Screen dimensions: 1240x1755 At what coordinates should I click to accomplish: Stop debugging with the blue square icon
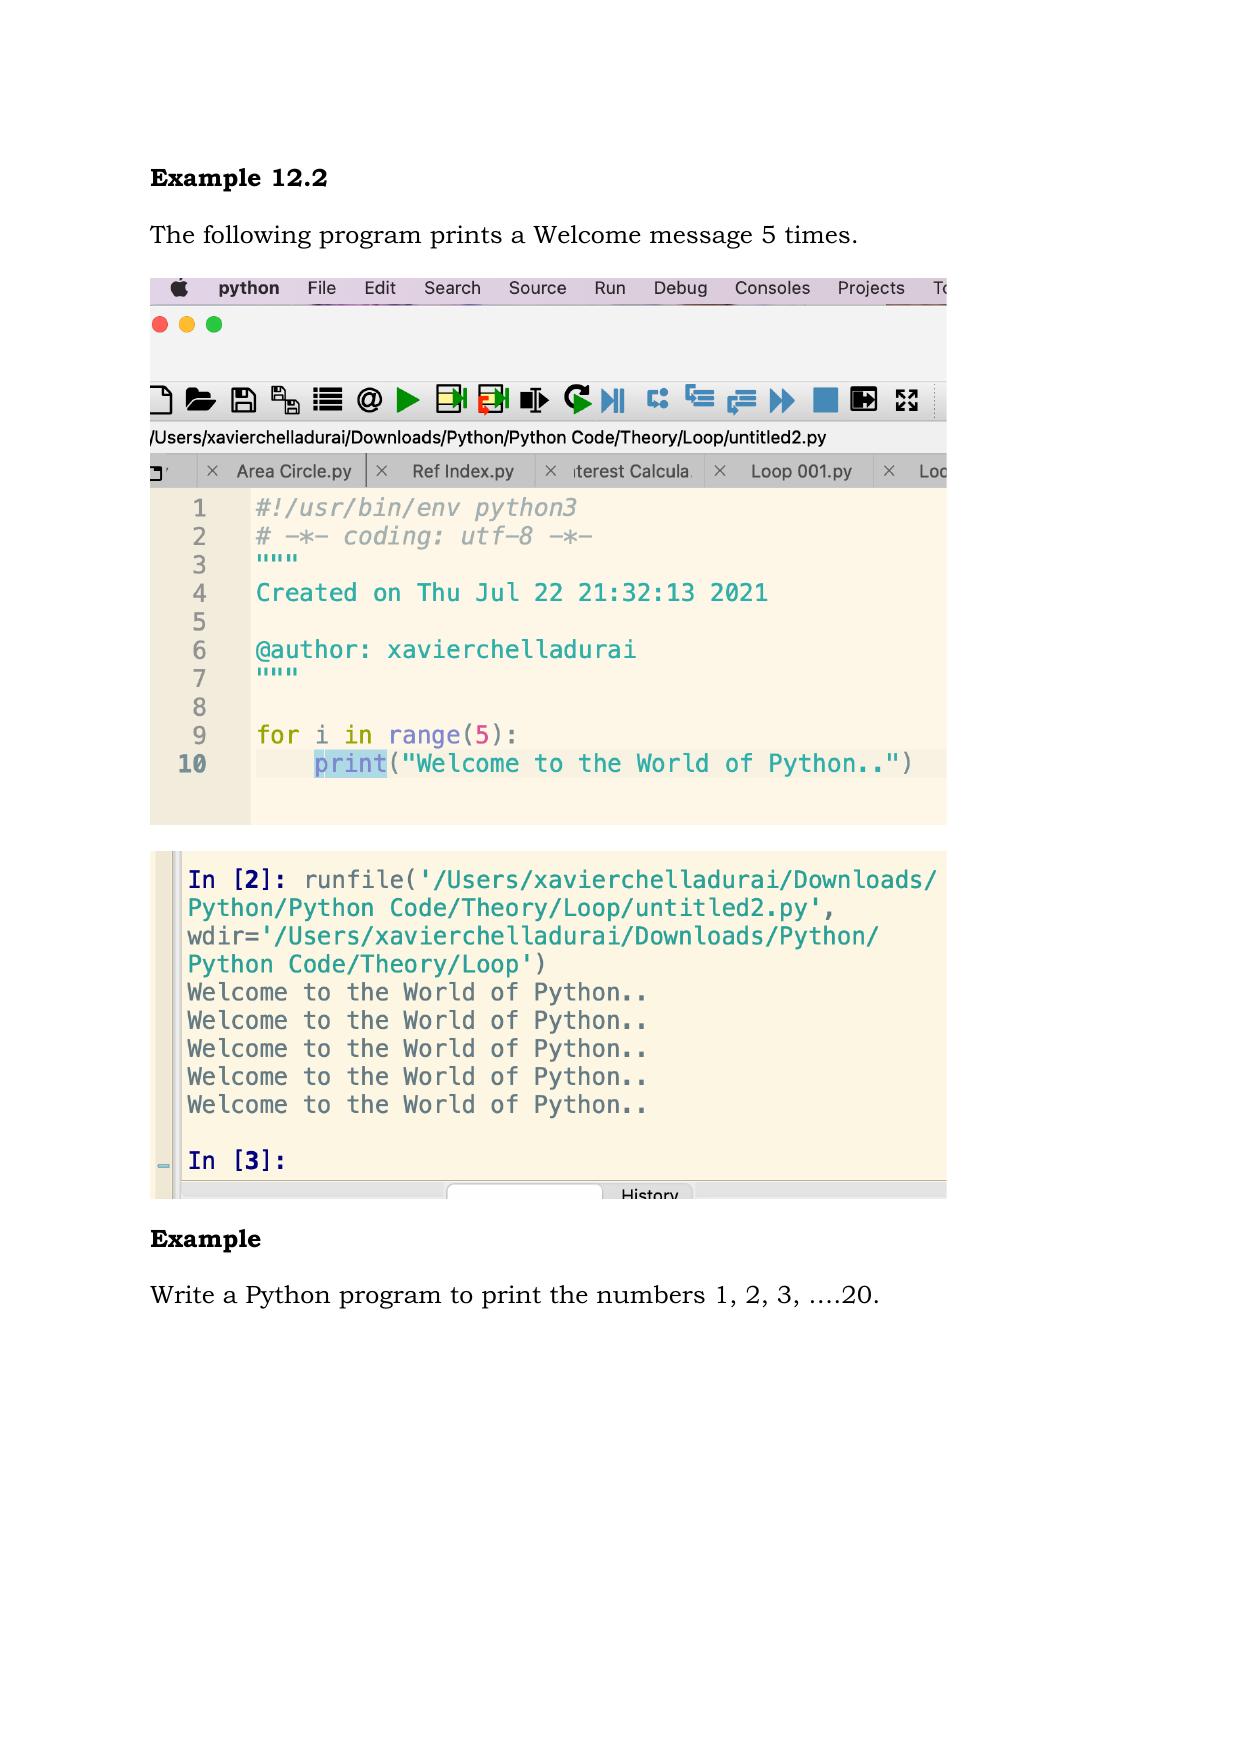click(825, 401)
